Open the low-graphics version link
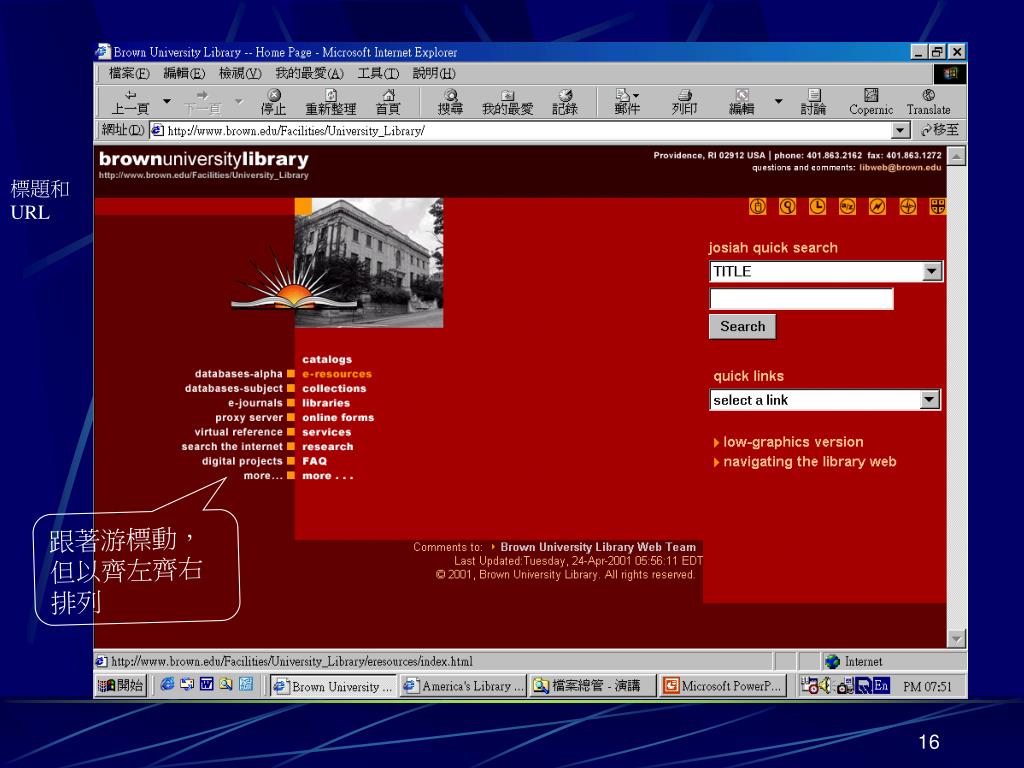This screenshot has width=1024, height=768. pyautogui.click(x=793, y=442)
